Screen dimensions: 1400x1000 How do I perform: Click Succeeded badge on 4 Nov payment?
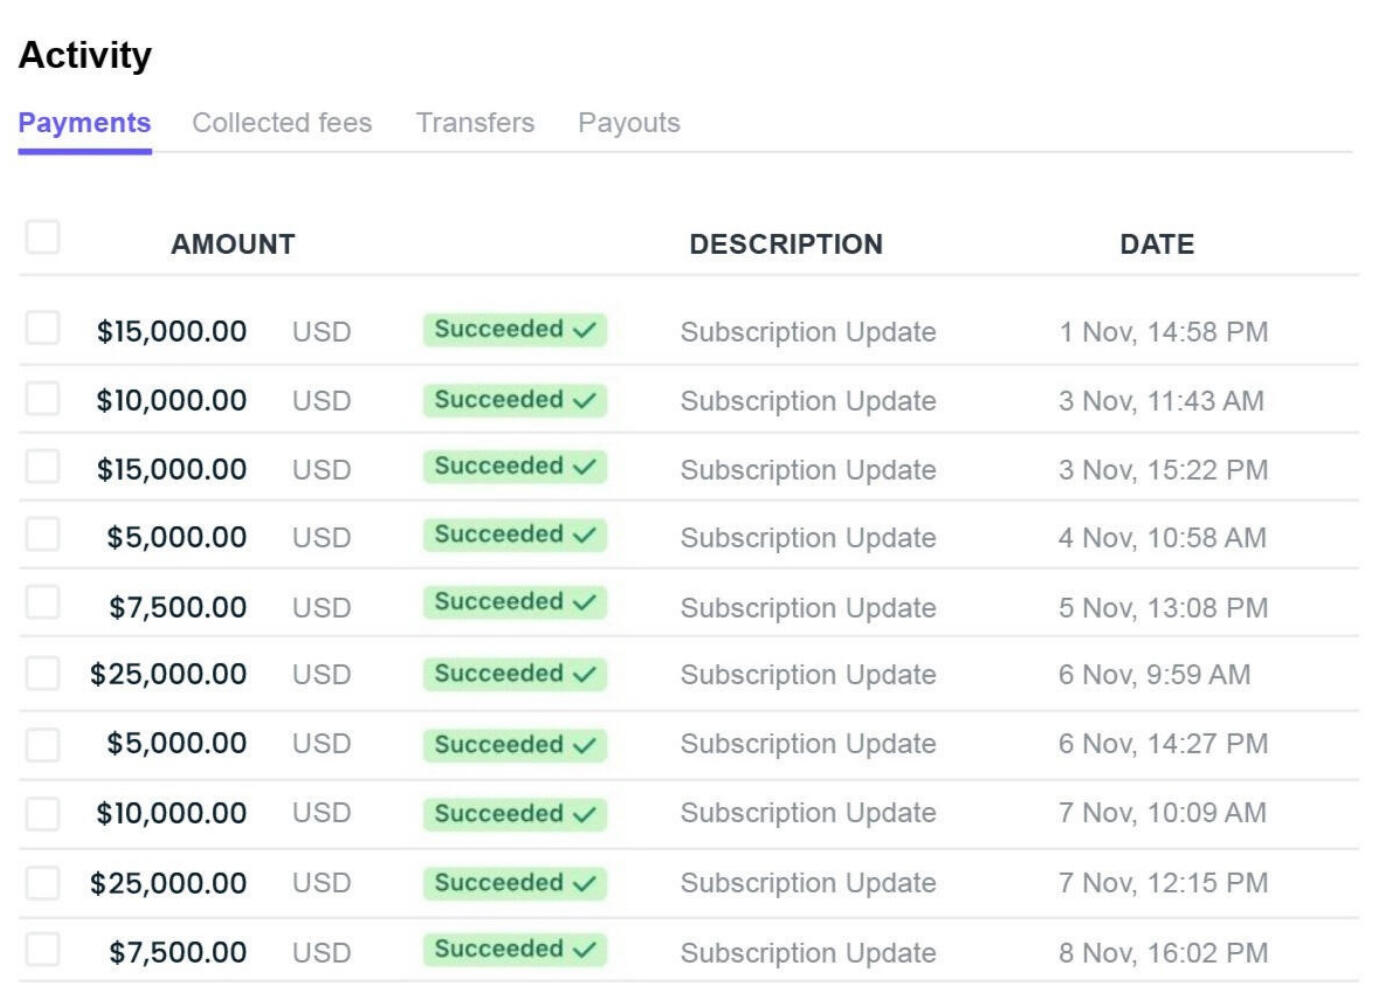515,535
